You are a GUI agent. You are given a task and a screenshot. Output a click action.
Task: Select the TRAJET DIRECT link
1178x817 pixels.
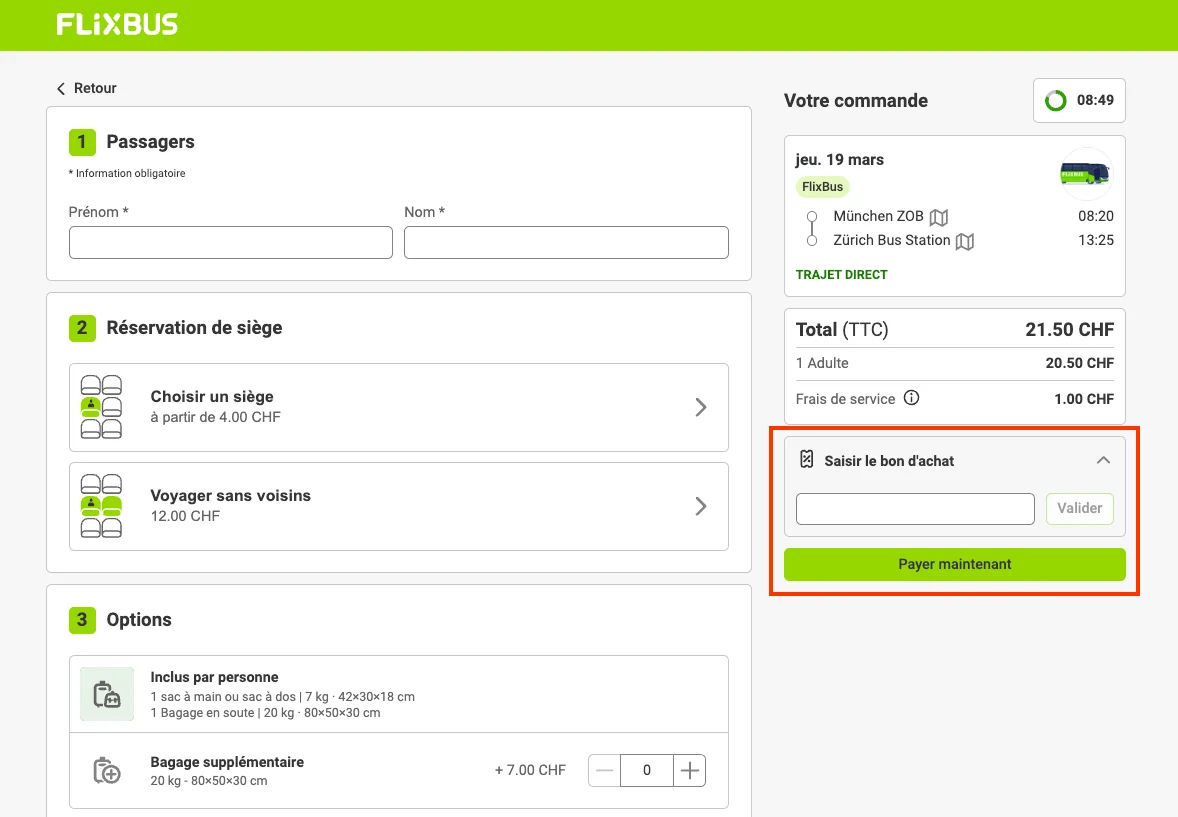[x=841, y=274]
